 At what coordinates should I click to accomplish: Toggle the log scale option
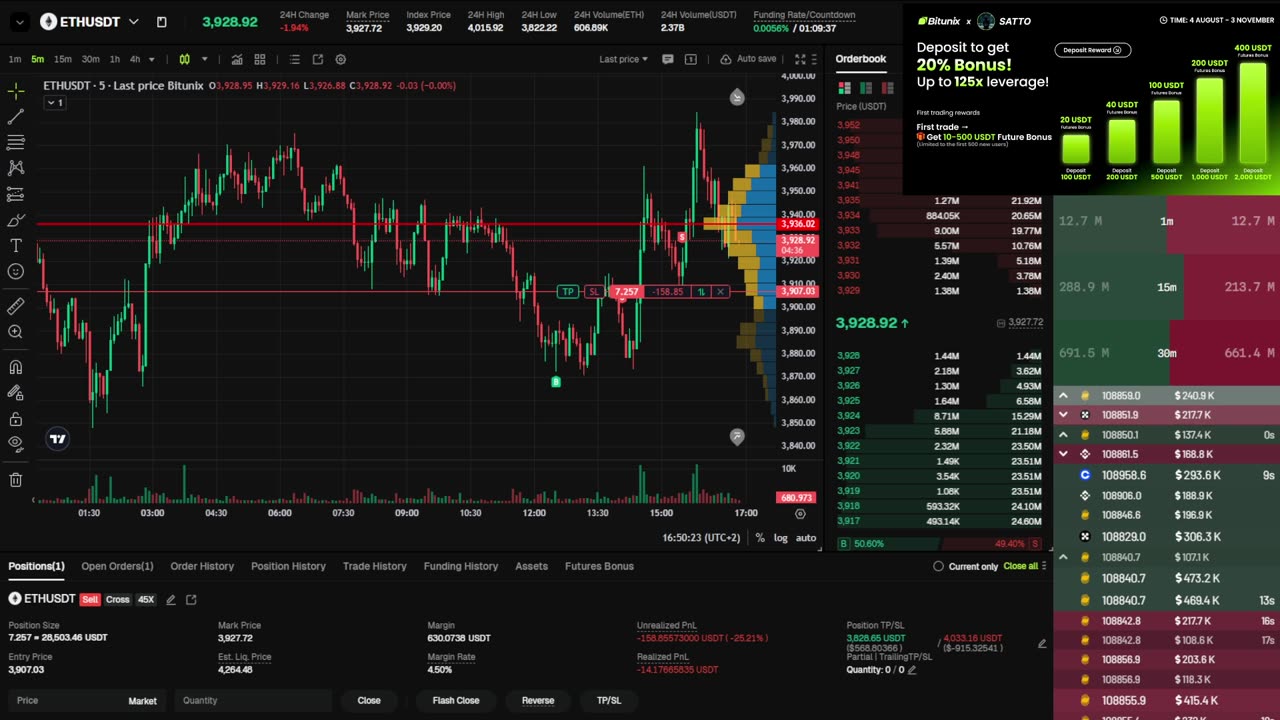pos(780,538)
